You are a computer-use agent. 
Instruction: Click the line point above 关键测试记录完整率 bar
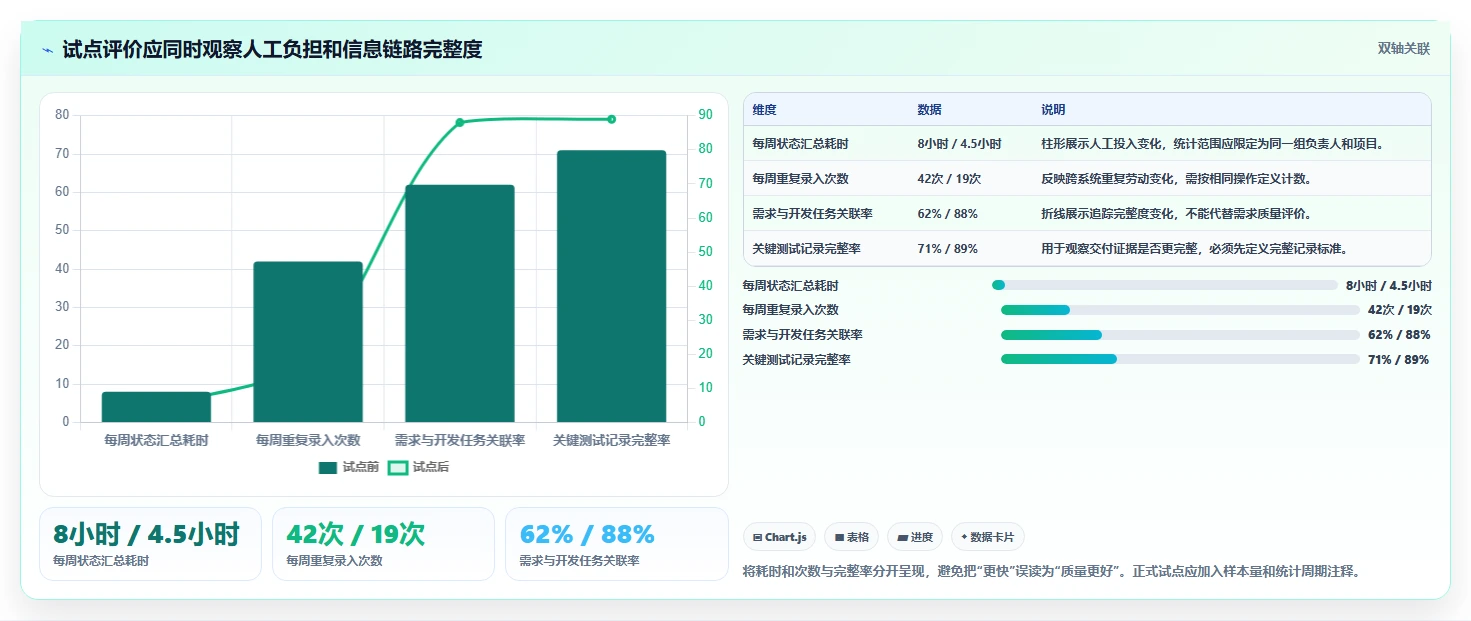(x=611, y=119)
